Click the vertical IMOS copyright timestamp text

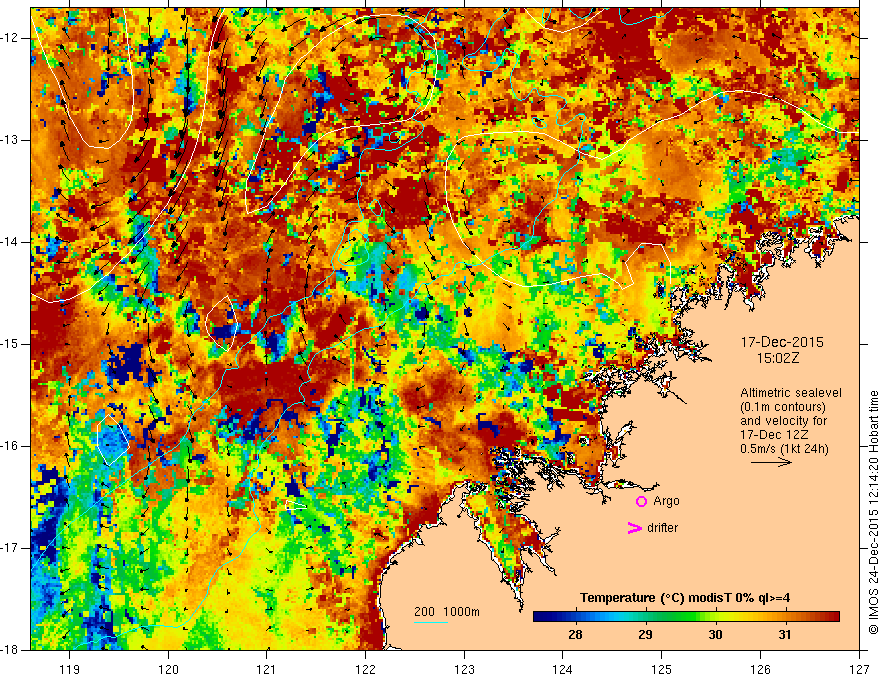[x=873, y=513]
